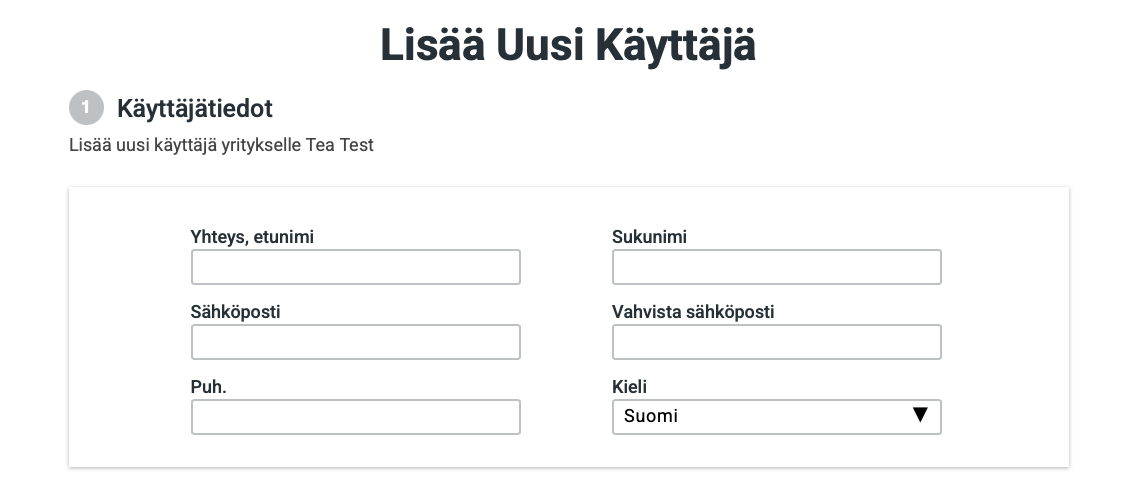Click the Suomi value in the language selector
The image size is (1132, 486).
pyautogui.click(x=651, y=417)
